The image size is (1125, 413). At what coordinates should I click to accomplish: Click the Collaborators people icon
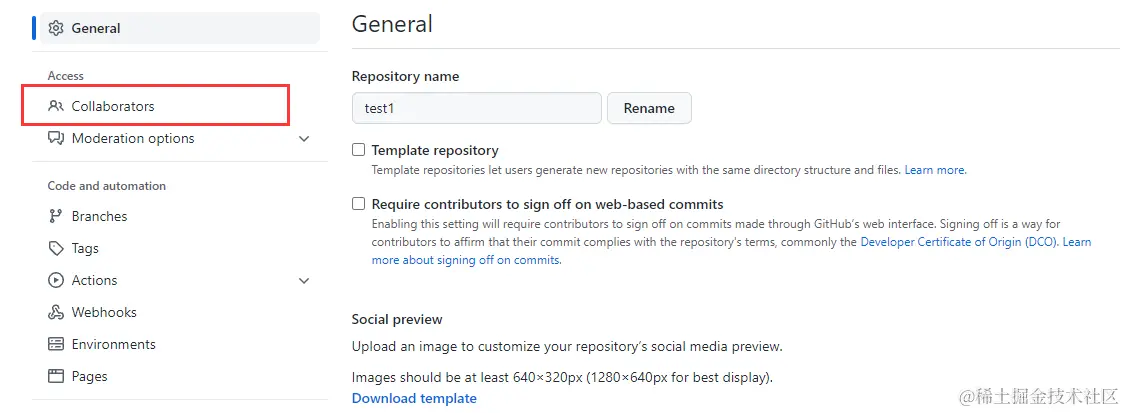point(56,106)
